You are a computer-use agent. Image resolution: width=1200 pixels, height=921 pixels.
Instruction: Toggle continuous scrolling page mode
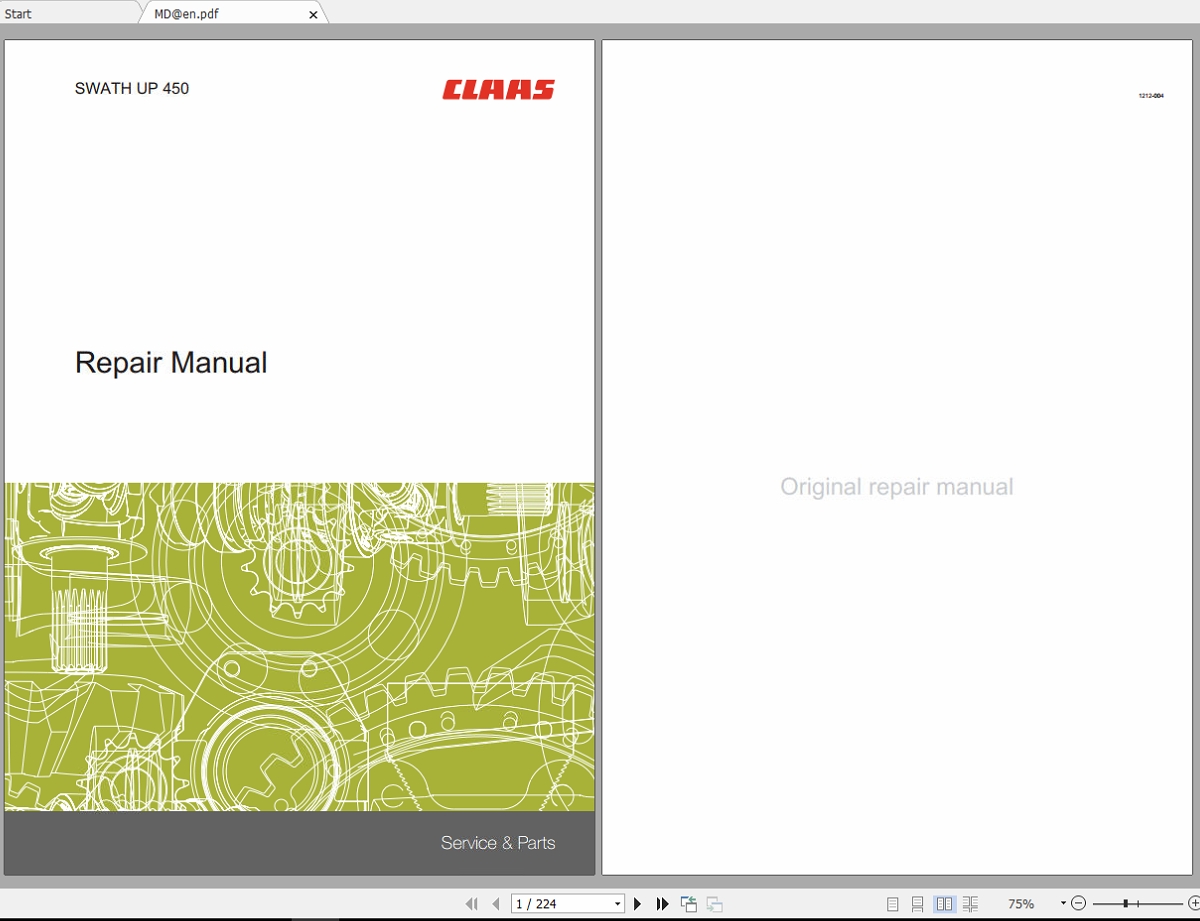pyautogui.click(x=918, y=903)
